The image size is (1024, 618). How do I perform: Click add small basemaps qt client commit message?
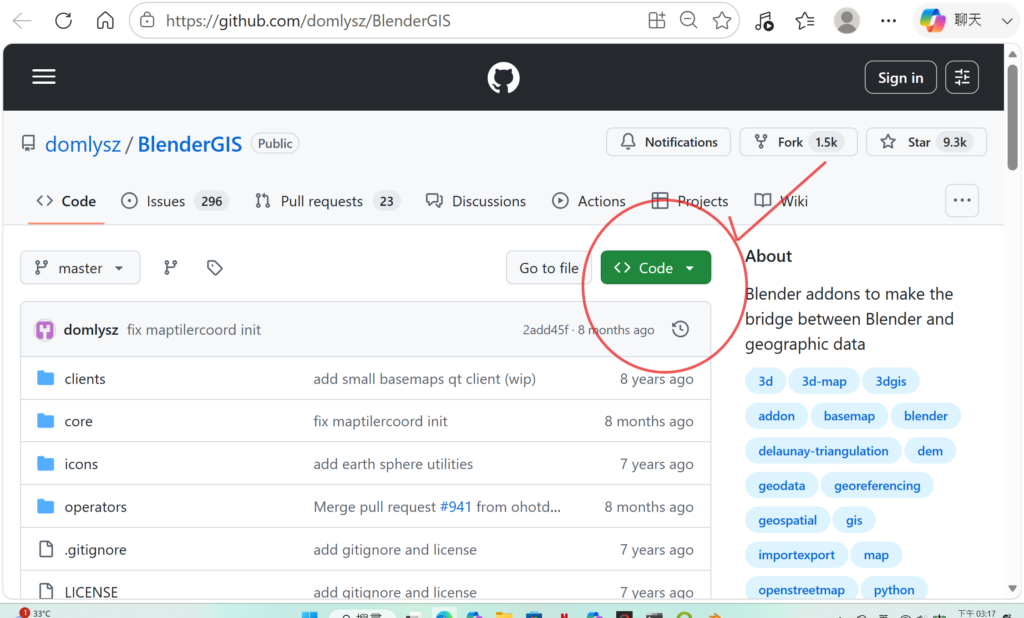(424, 379)
